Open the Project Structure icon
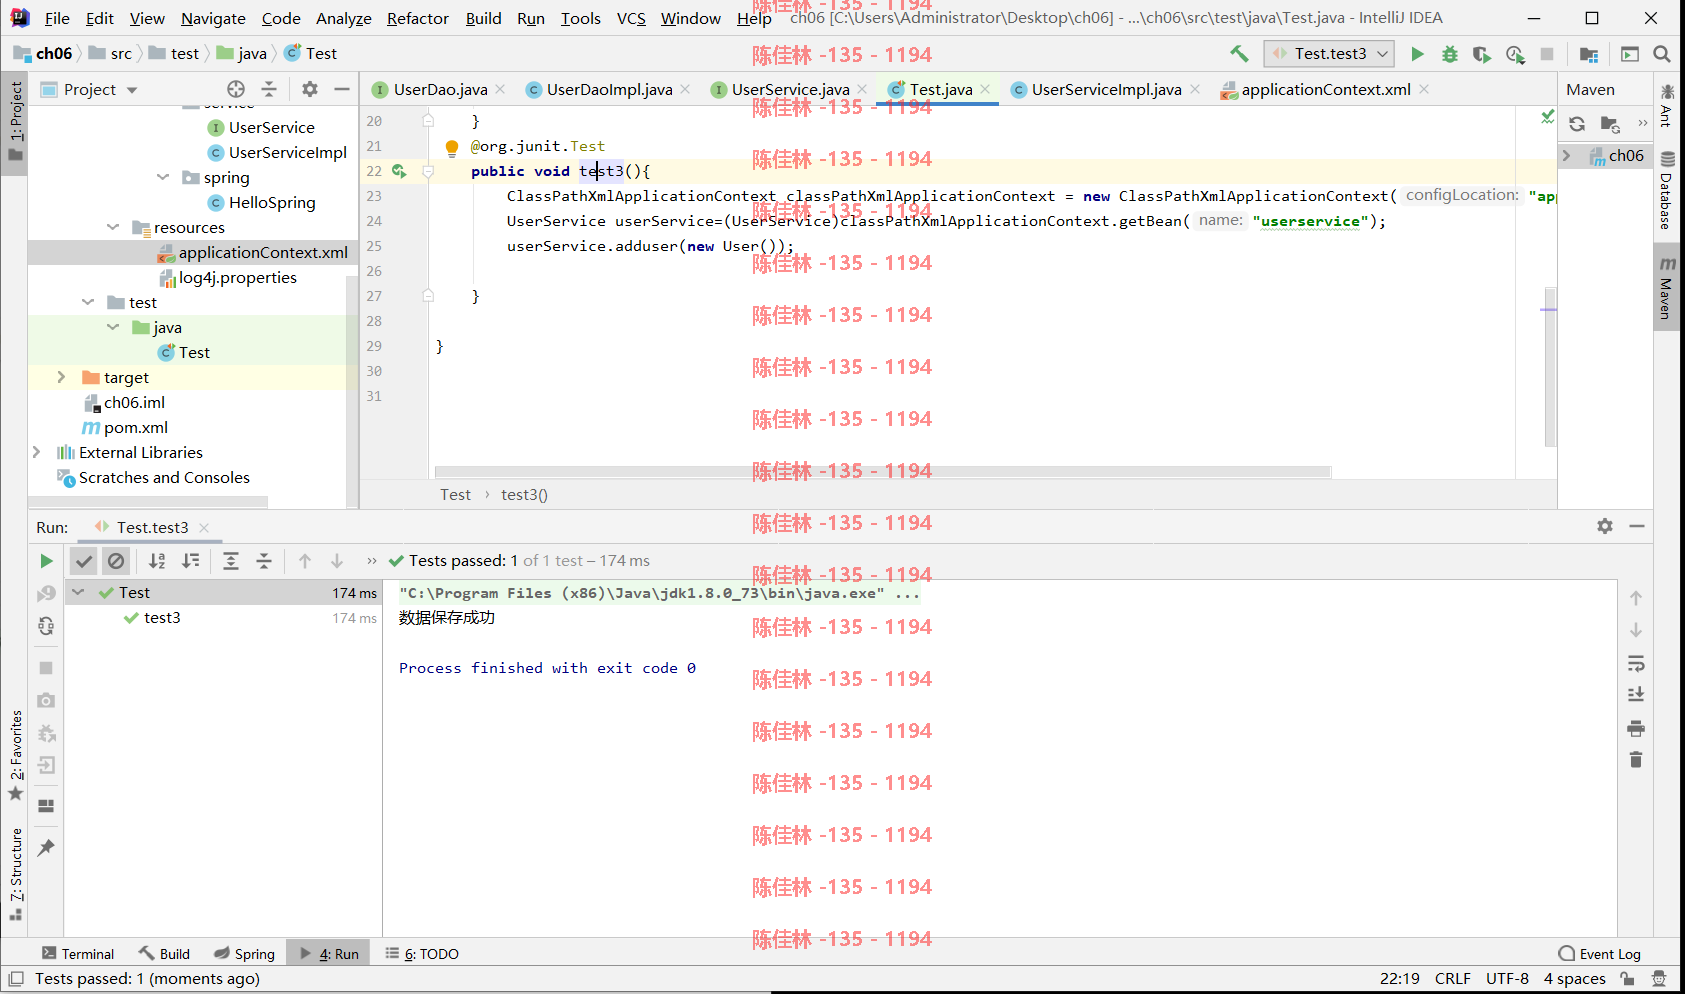This screenshot has height=994, width=1685. click(1588, 54)
